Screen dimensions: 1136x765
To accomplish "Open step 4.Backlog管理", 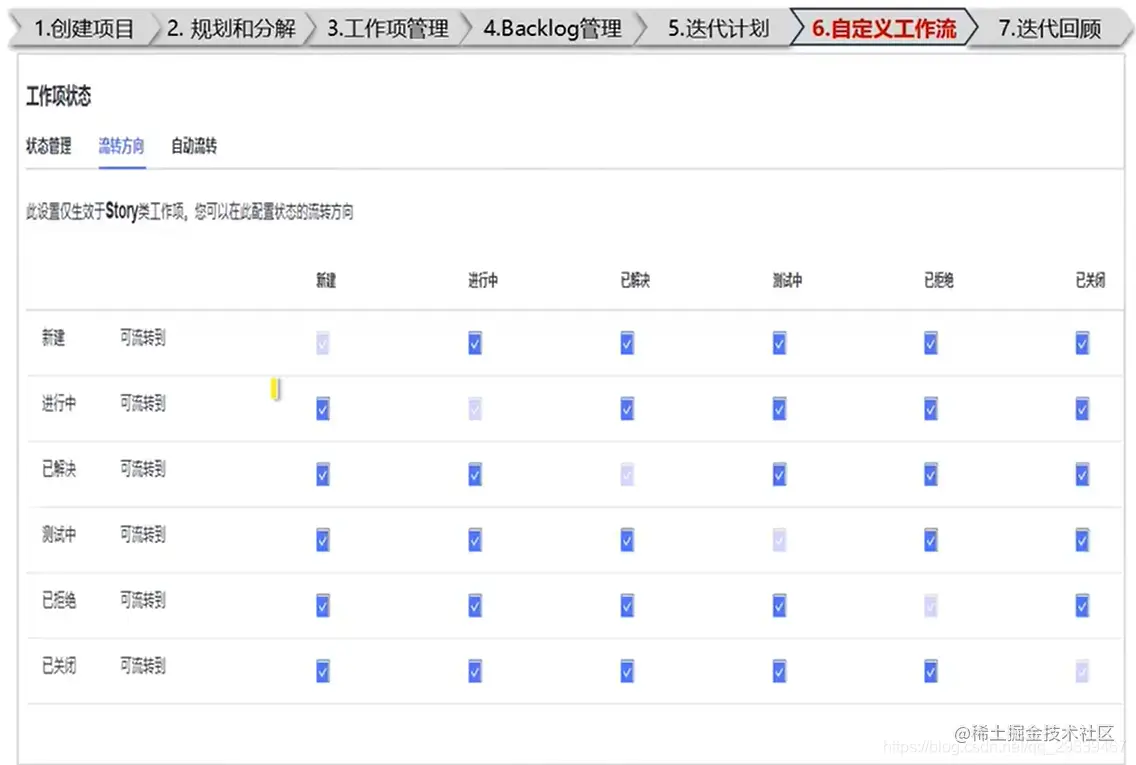I will point(552,28).
